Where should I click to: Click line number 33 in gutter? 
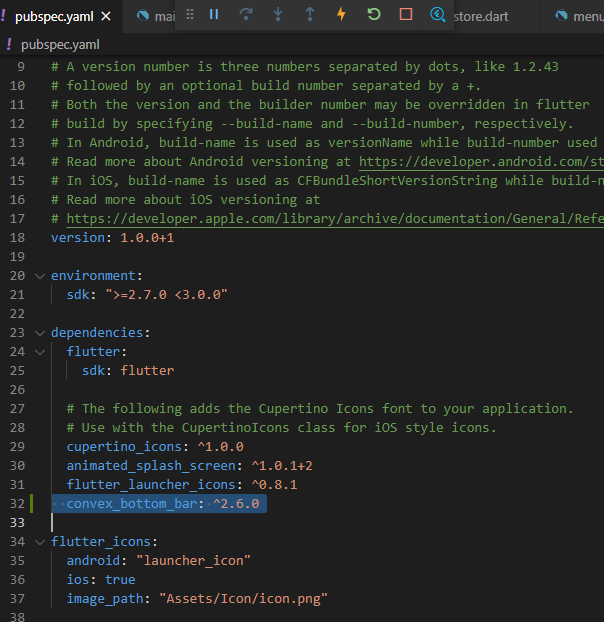[x=17, y=523]
